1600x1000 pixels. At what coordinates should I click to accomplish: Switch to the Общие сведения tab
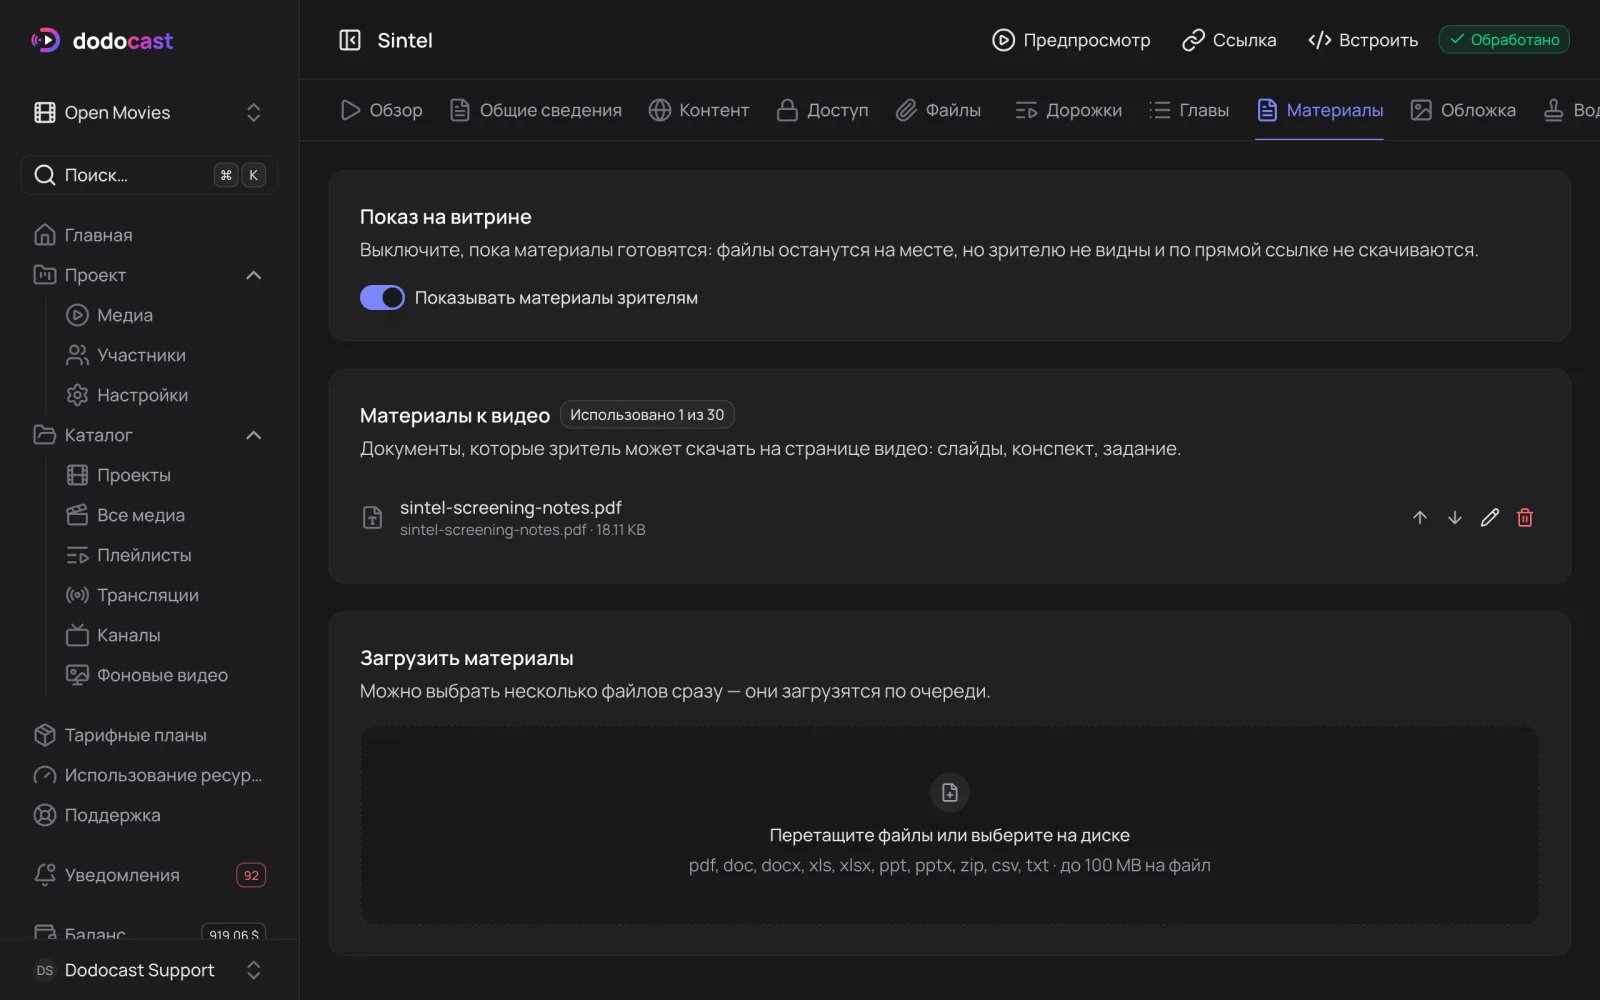[536, 110]
